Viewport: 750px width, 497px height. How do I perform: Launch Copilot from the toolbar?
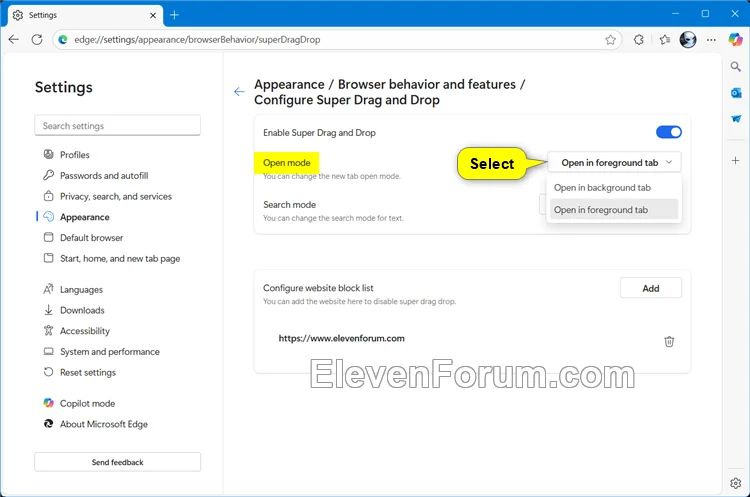(735, 40)
